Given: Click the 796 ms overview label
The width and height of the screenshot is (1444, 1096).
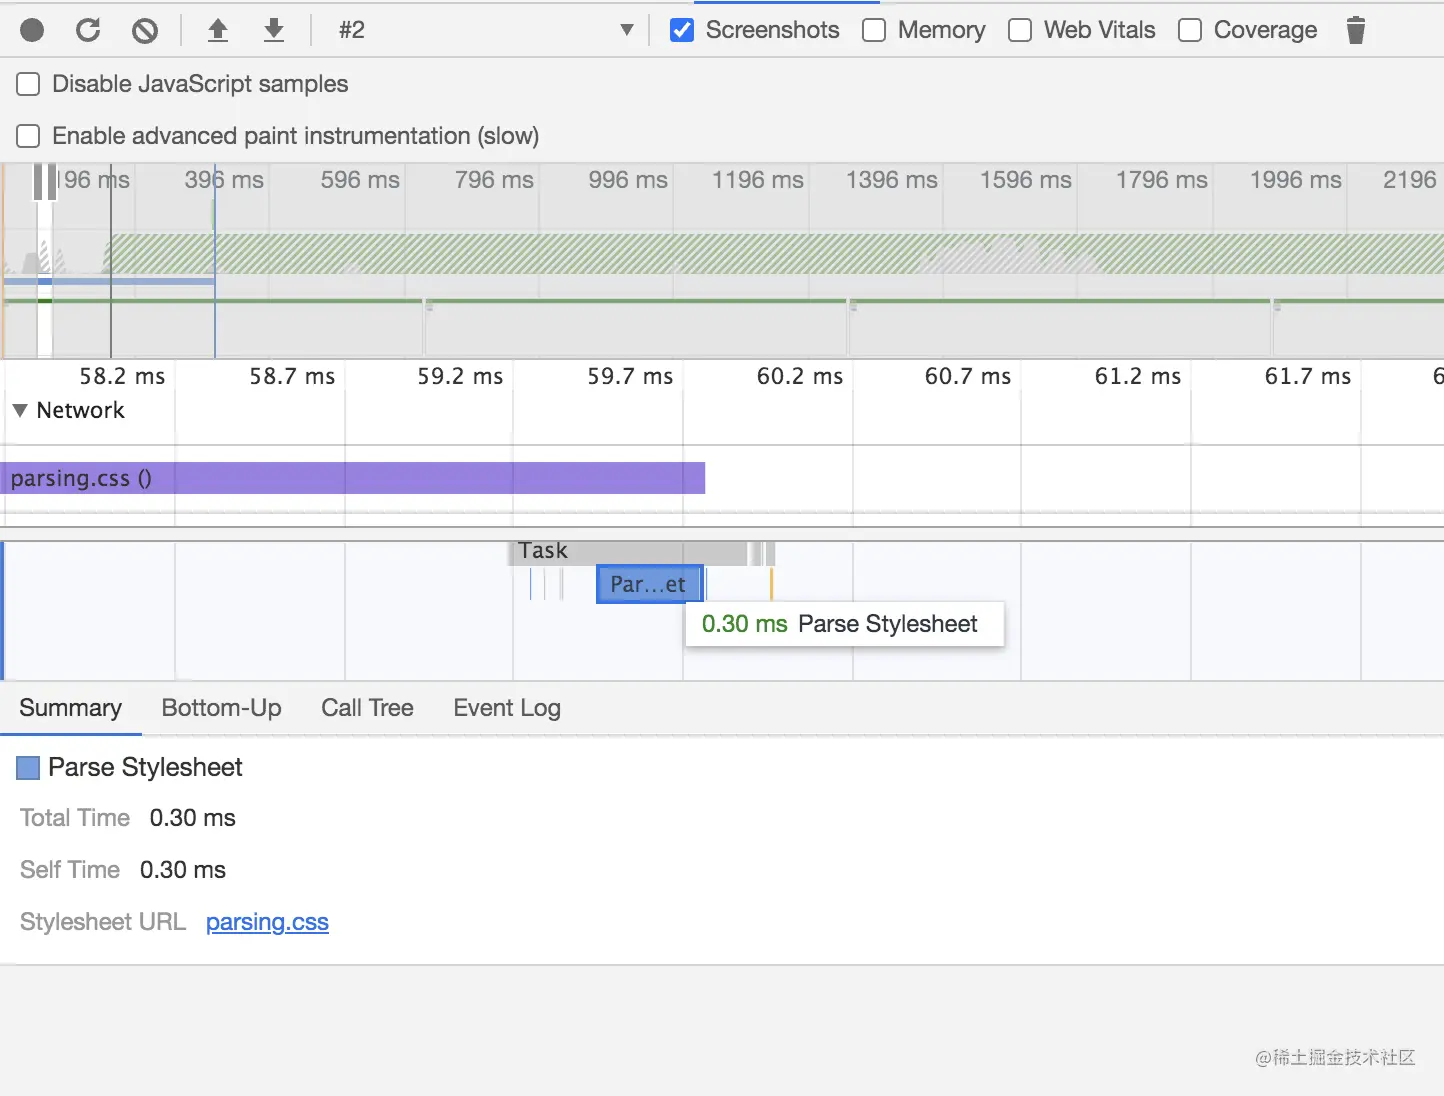Looking at the screenshot, I should [x=494, y=180].
